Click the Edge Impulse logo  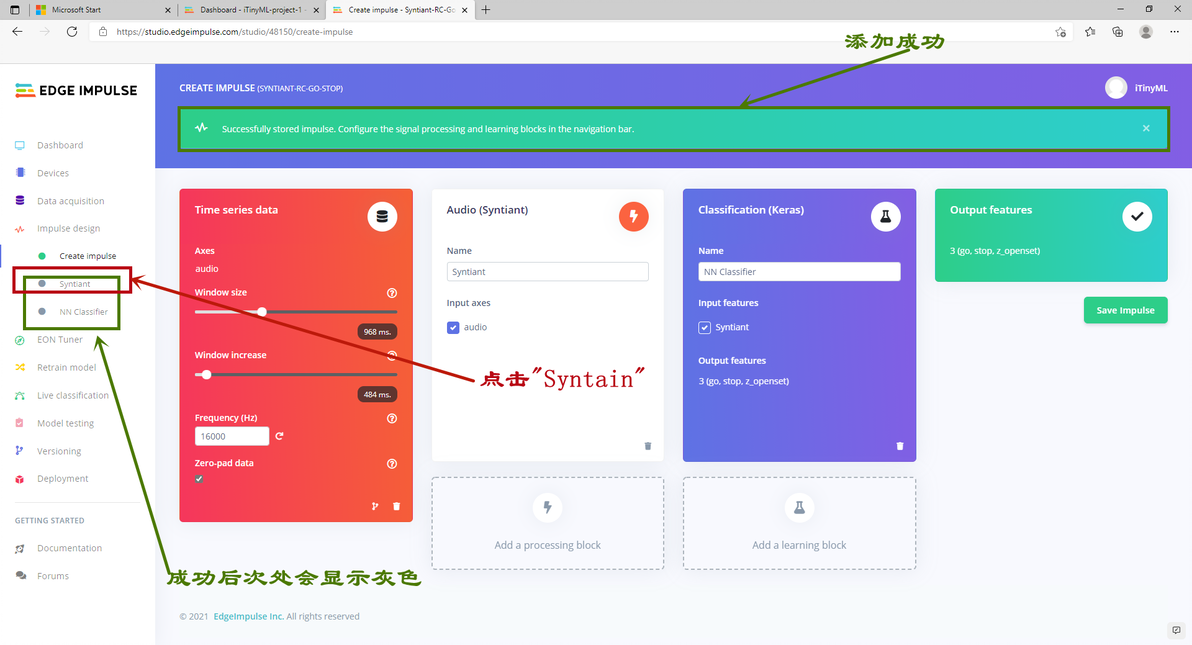click(x=76, y=91)
